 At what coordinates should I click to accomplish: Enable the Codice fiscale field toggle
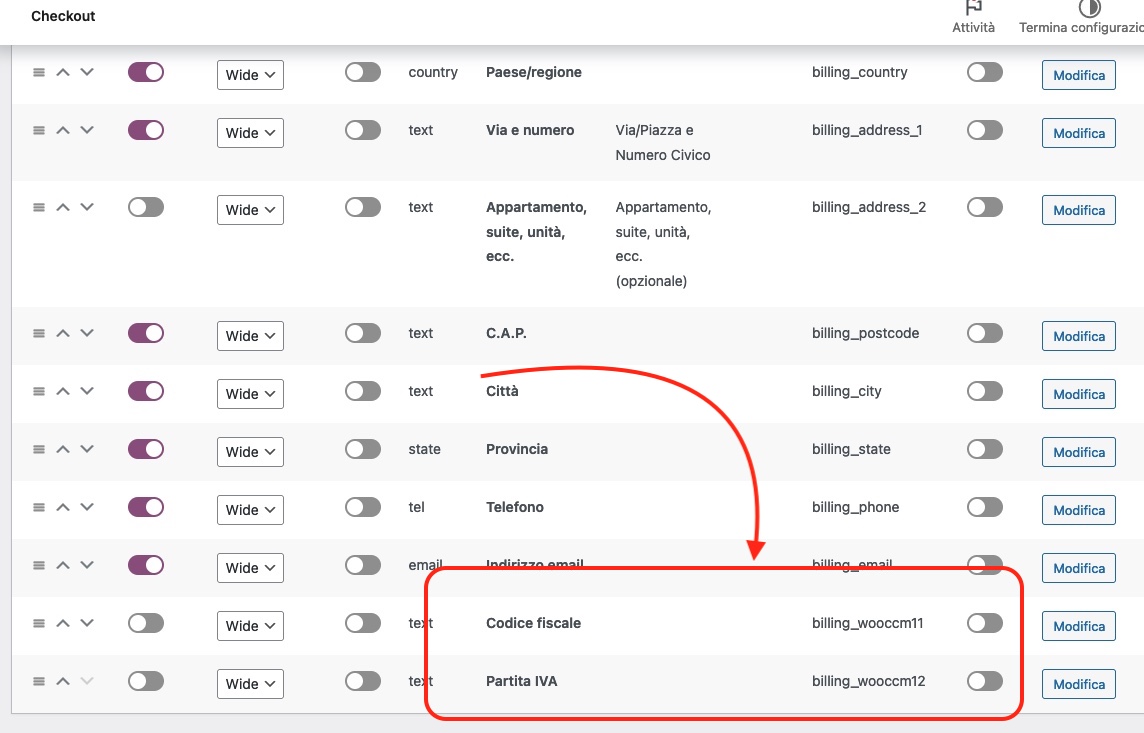[x=146, y=624]
